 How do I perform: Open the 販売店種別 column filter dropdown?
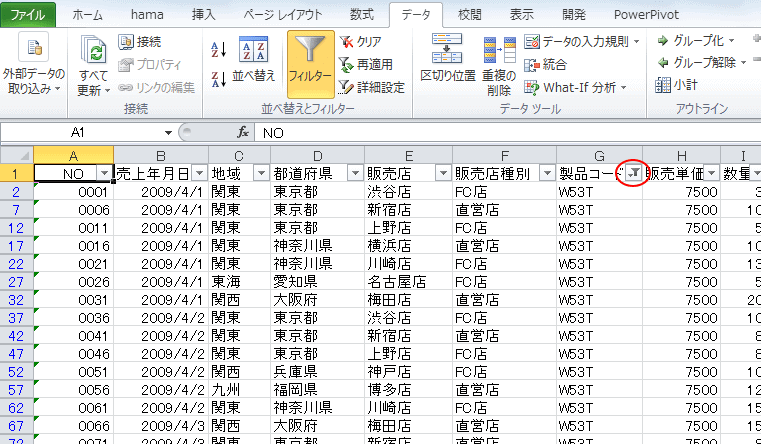click(546, 173)
